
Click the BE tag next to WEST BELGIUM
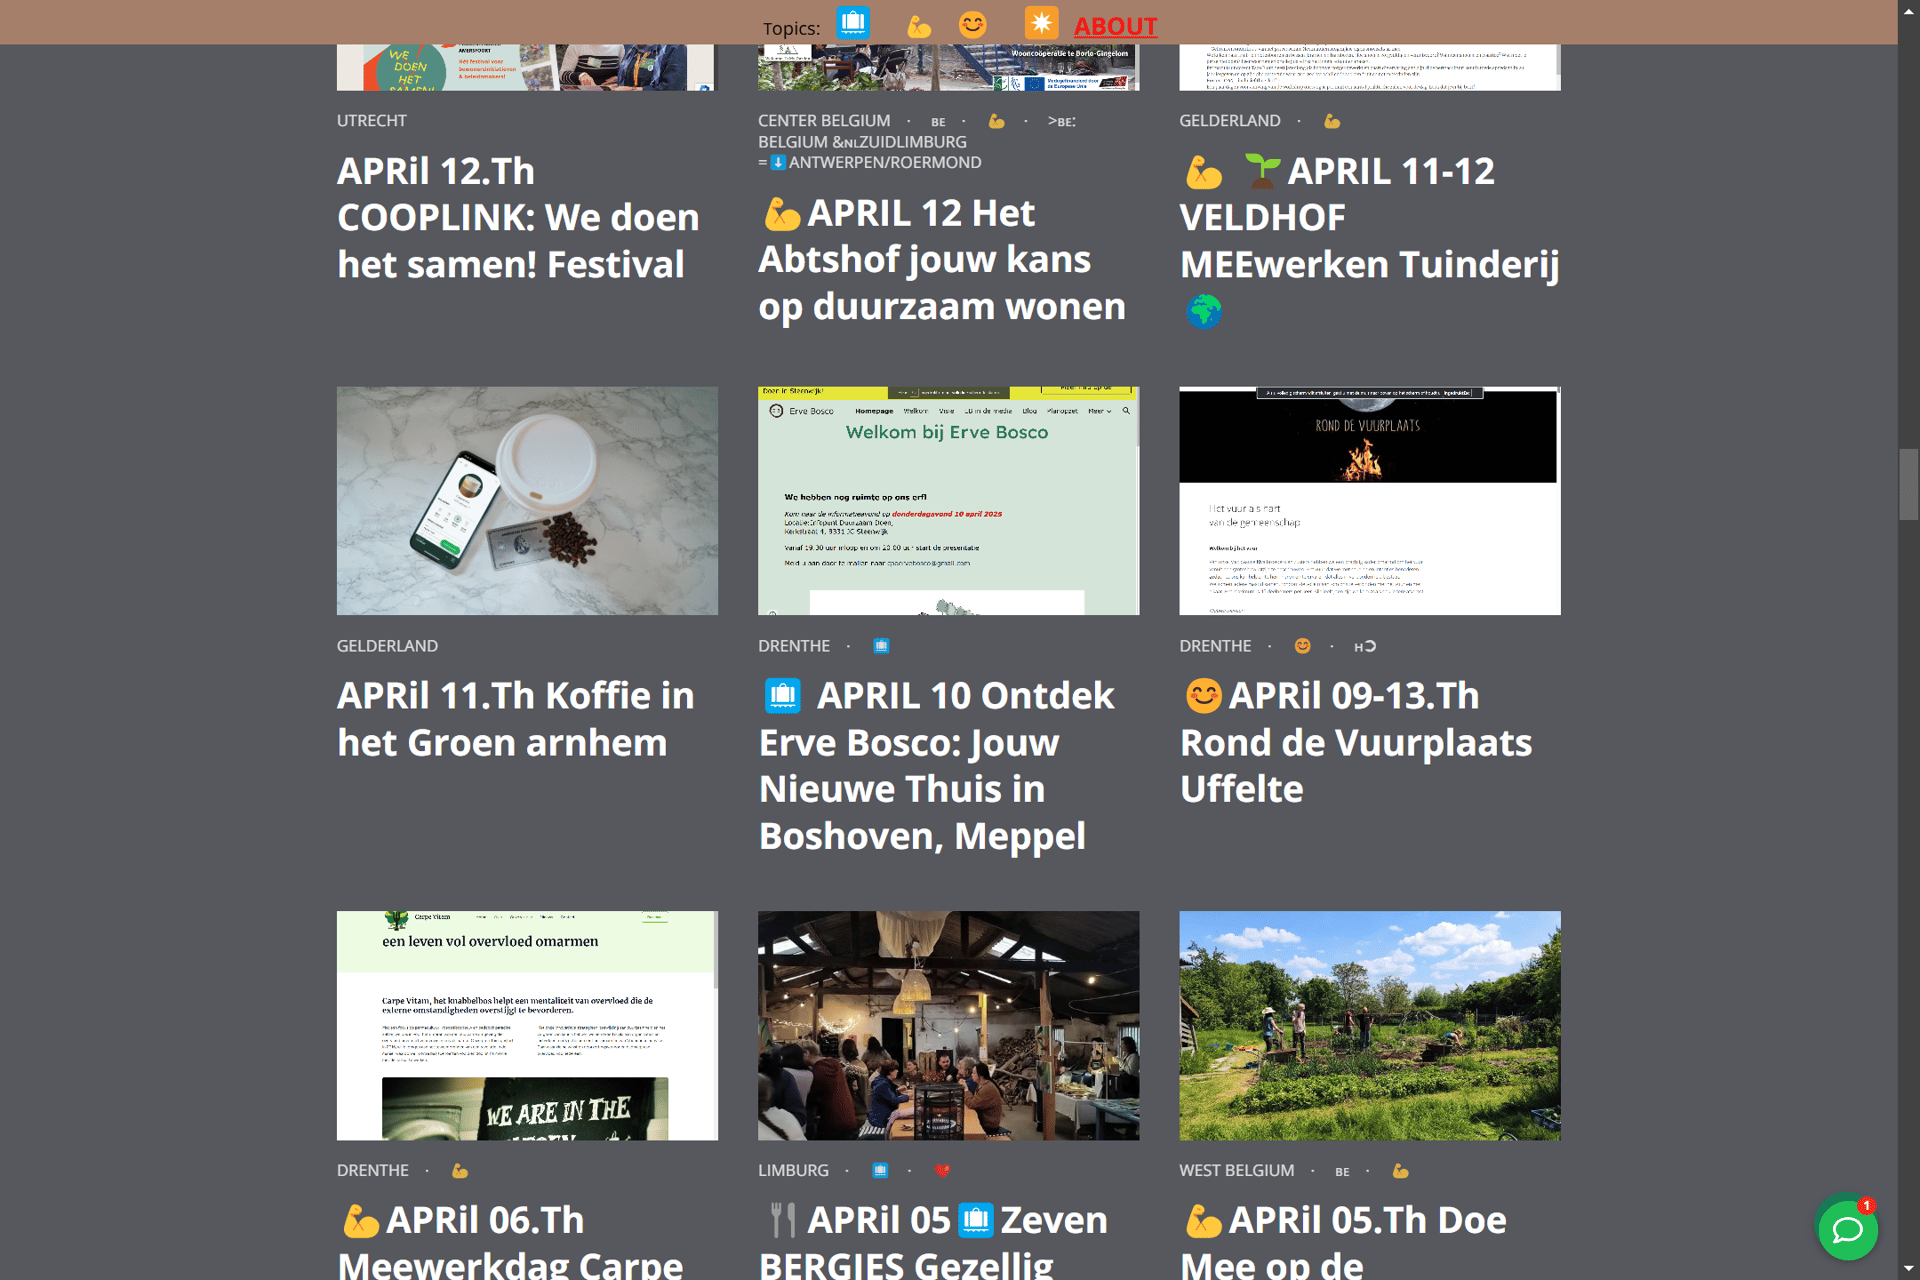pyautogui.click(x=1342, y=1171)
